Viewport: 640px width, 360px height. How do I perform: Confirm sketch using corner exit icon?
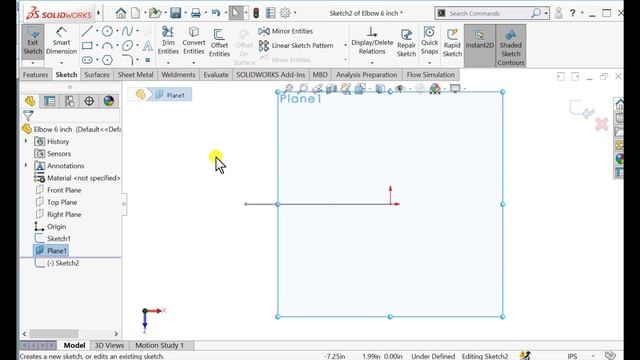581,109
